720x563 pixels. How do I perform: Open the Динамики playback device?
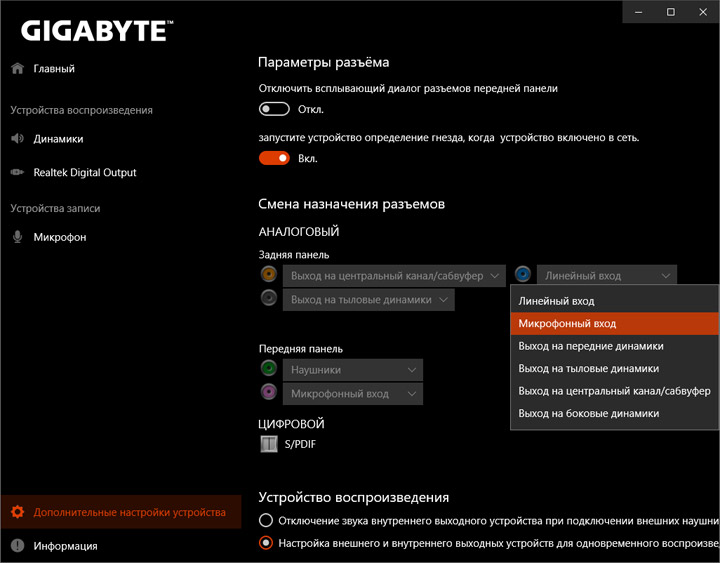[x=58, y=139]
